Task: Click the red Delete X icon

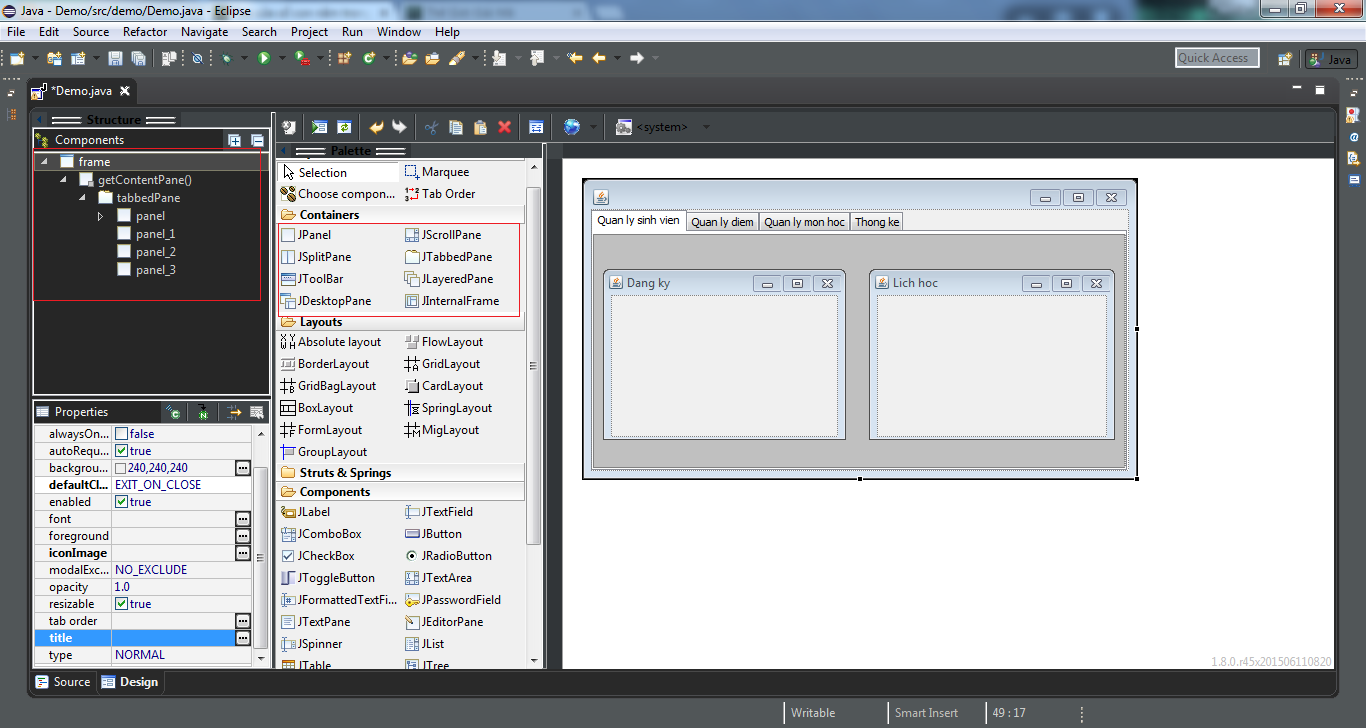Action: coord(504,127)
